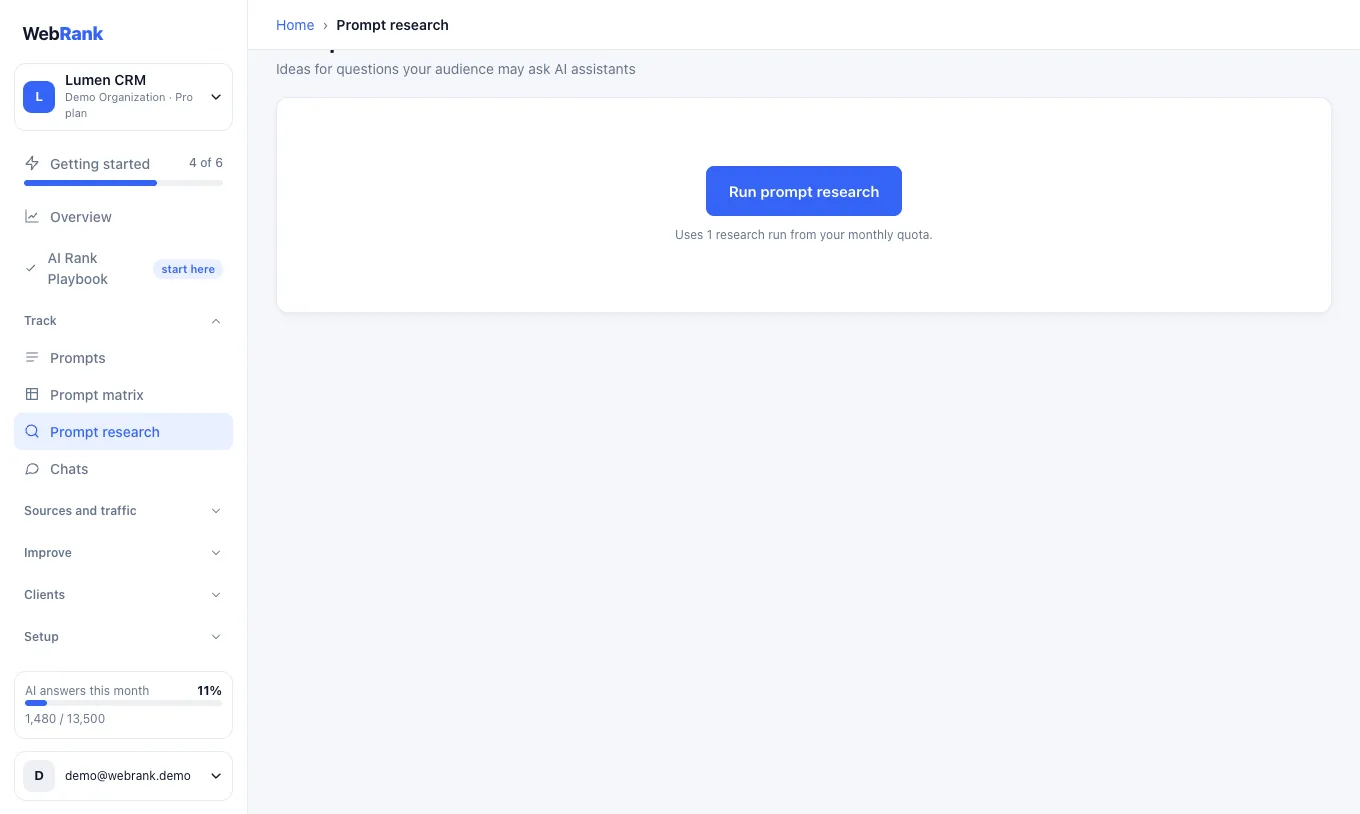The height and width of the screenshot is (814, 1360).
Task: Click the "AI answers this month" label
Action: point(87,691)
